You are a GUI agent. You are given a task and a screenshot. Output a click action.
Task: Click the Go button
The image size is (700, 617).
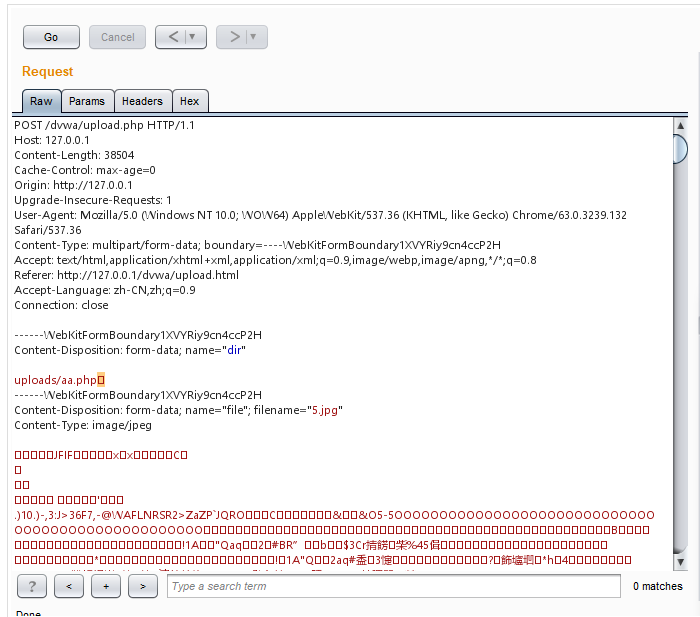point(51,37)
